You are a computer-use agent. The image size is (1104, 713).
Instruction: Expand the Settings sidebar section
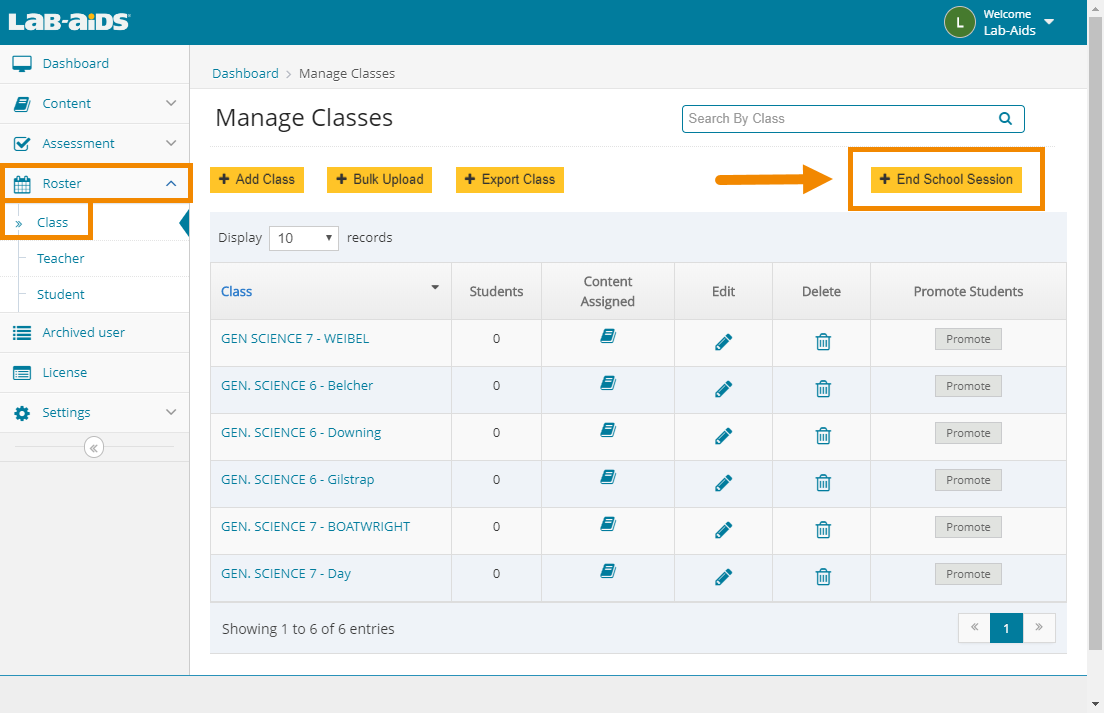click(94, 412)
